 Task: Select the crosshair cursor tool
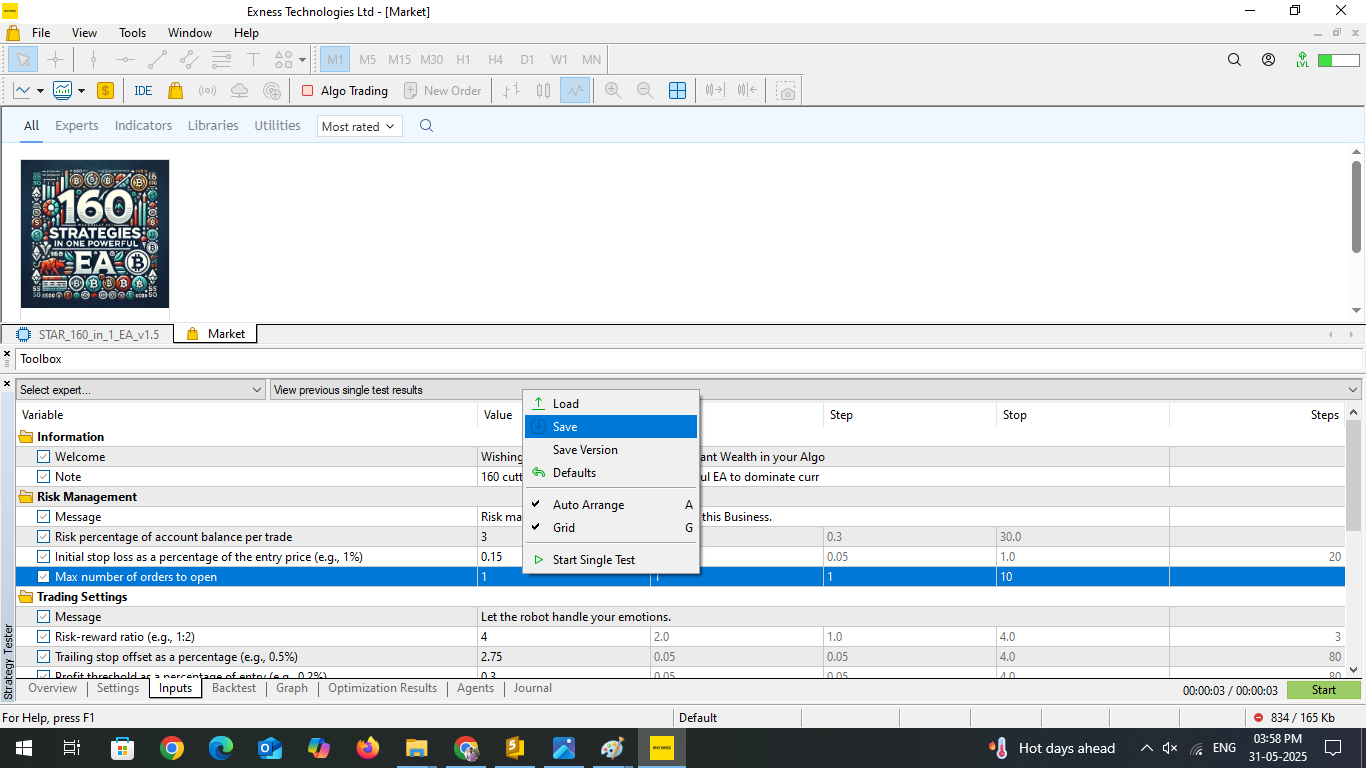coord(56,59)
